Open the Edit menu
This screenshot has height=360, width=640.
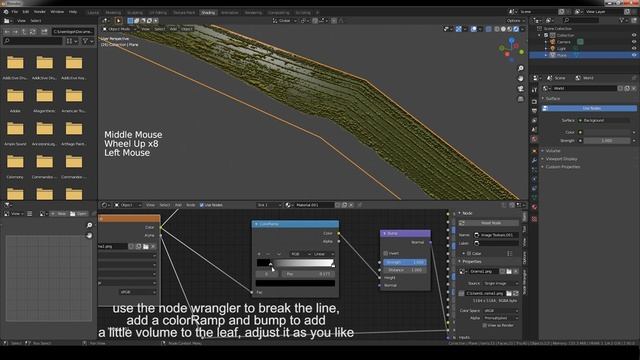pos(26,12)
